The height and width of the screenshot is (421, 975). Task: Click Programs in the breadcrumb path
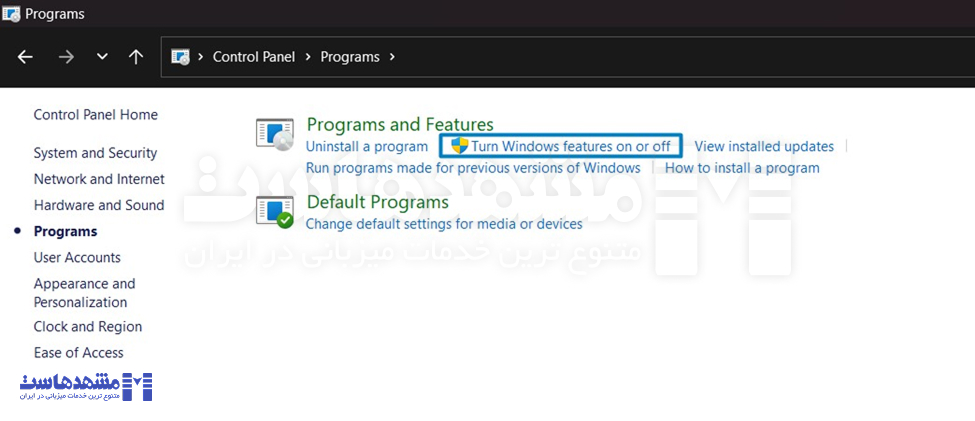350,57
